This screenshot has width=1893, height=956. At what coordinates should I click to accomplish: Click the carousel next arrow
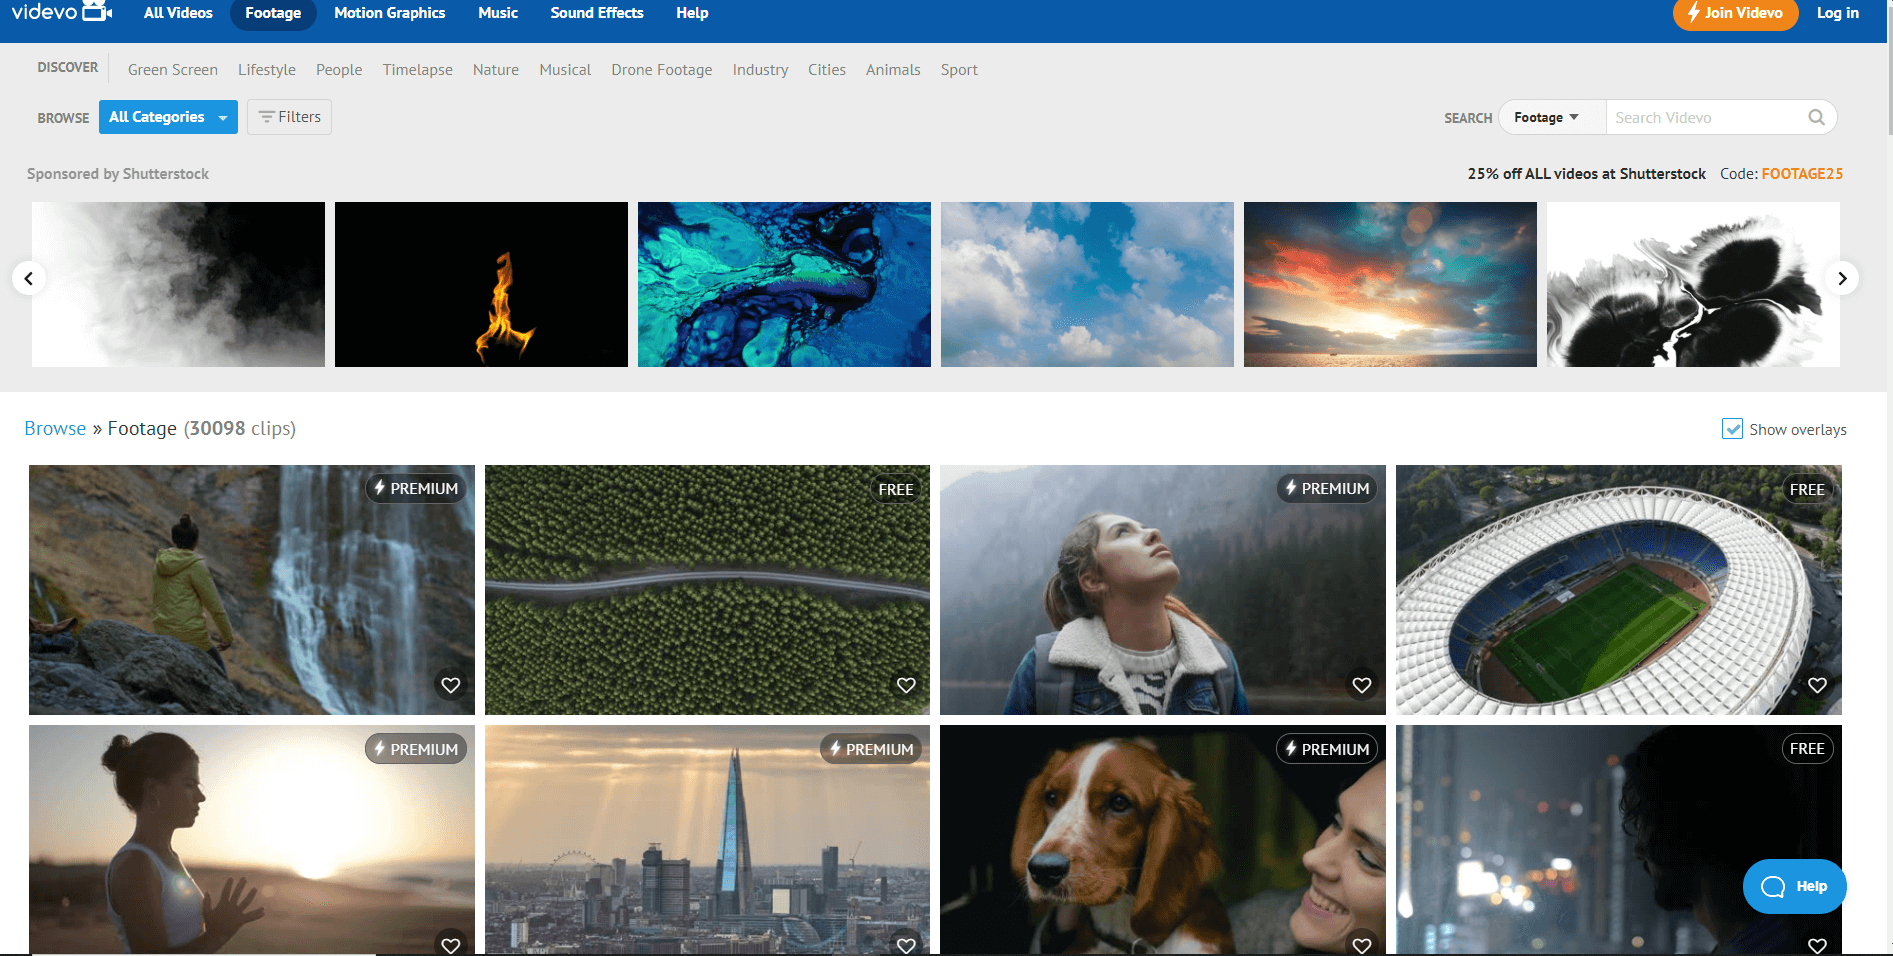point(1842,278)
